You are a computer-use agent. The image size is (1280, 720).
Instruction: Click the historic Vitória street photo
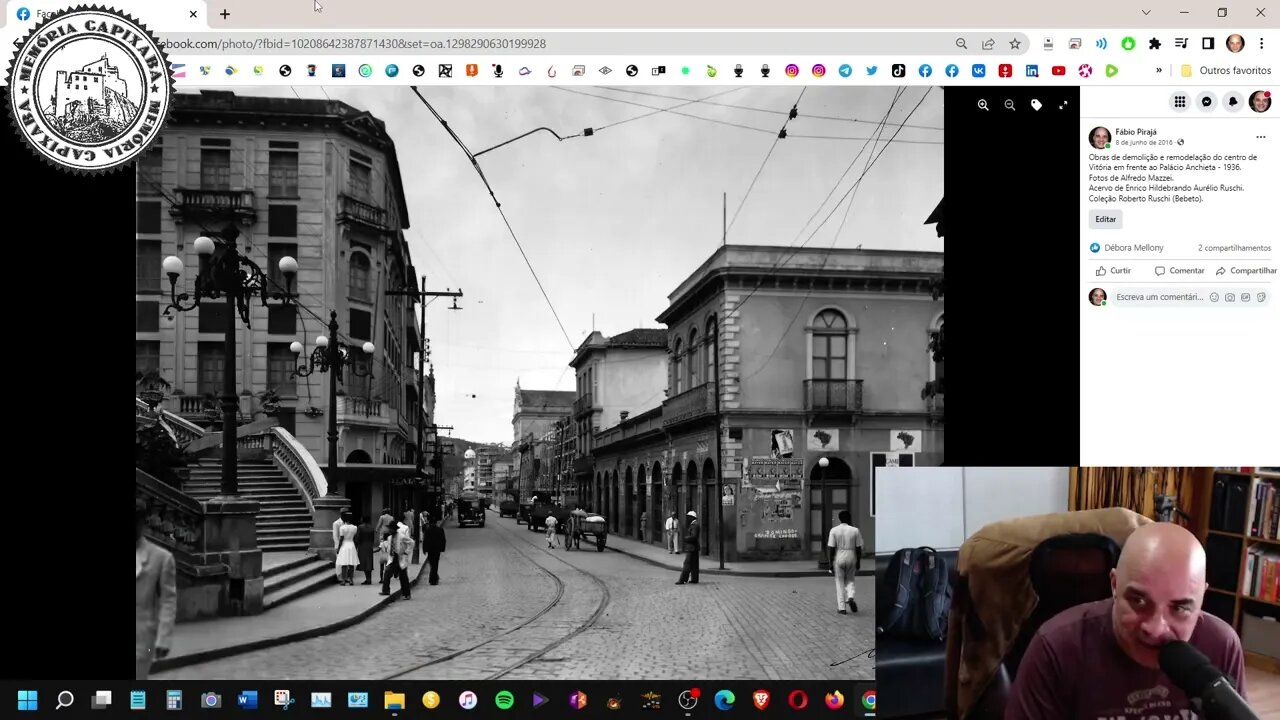pyautogui.click(x=539, y=382)
